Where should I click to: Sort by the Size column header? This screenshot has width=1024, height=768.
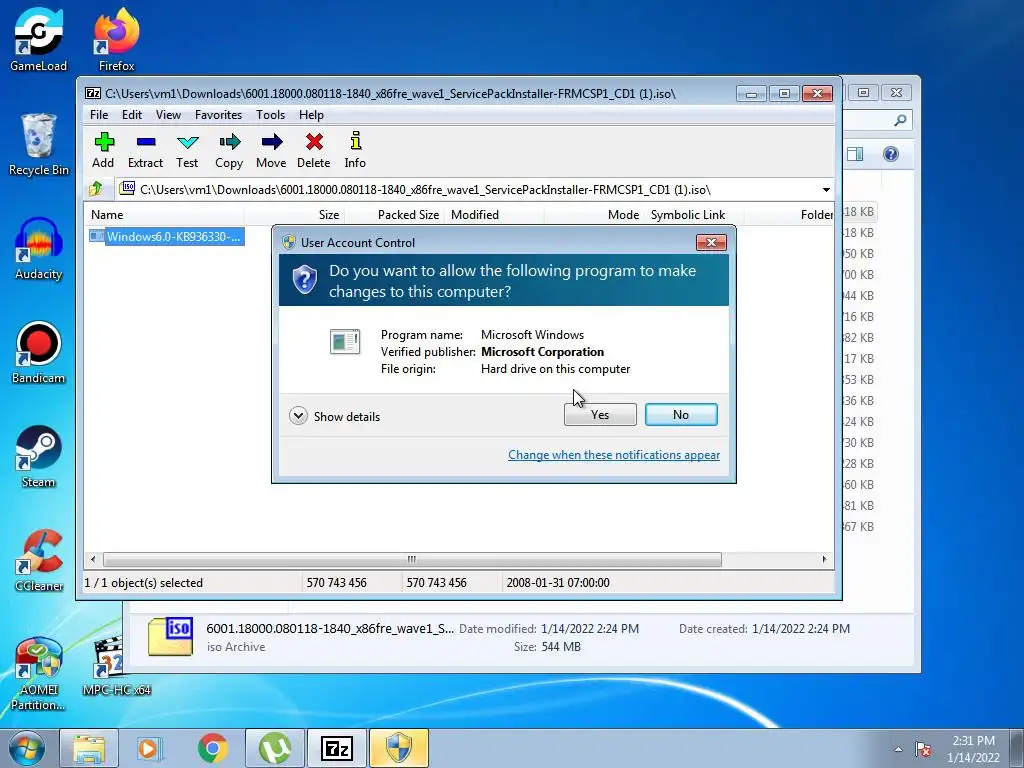[295, 215]
